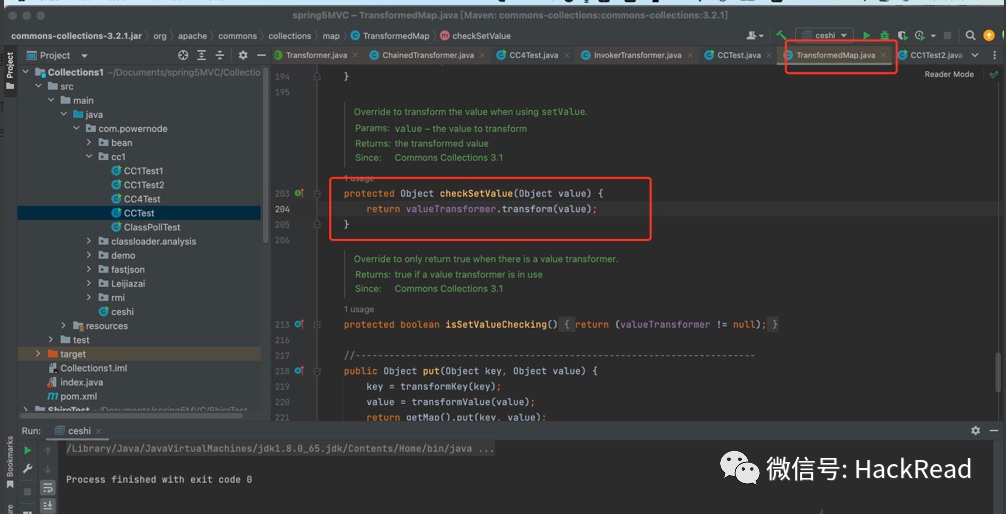
Task: Expand the demo package
Action: (x=89, y=255)
